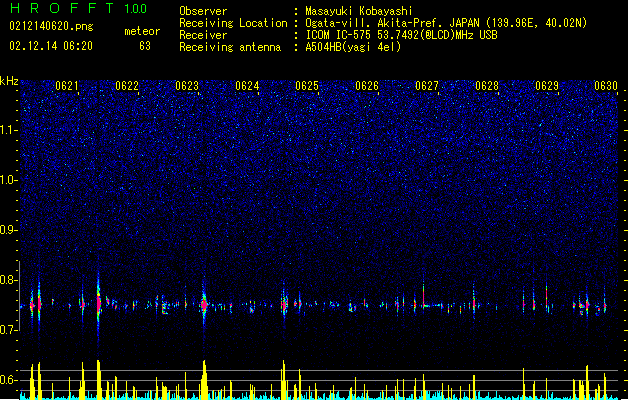Click the 'Receiving antenna' label
629x400 pixels.
230,47
